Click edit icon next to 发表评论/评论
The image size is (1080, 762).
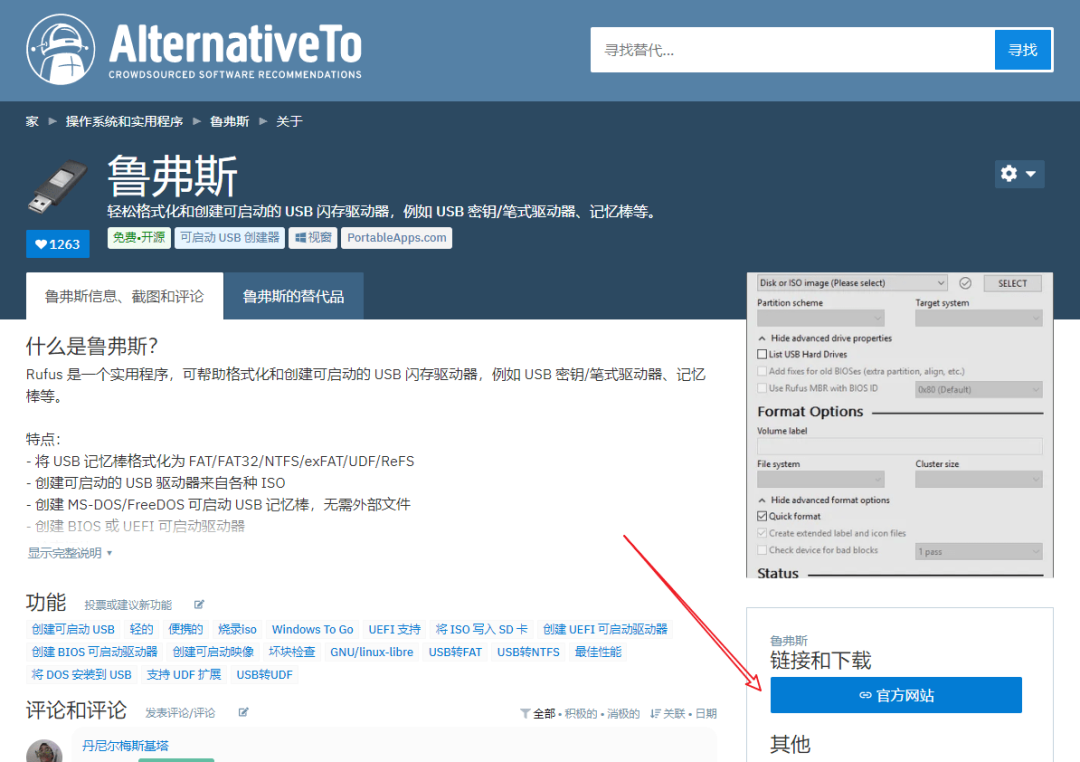tap(243, 712)
